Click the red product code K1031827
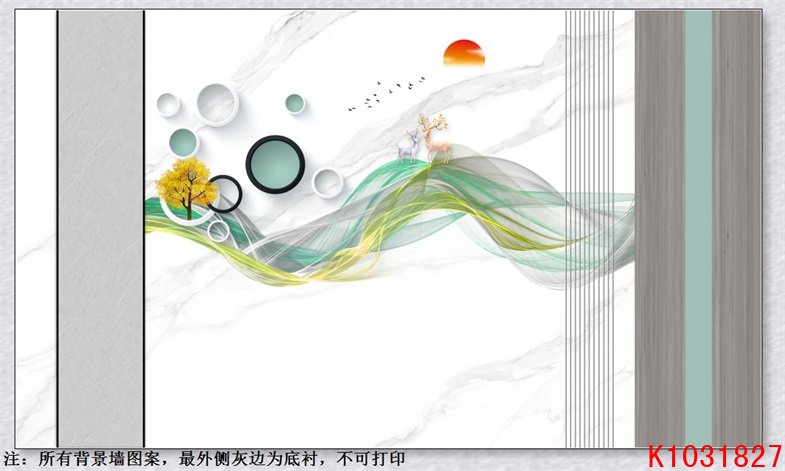 (x=715, y=456)
